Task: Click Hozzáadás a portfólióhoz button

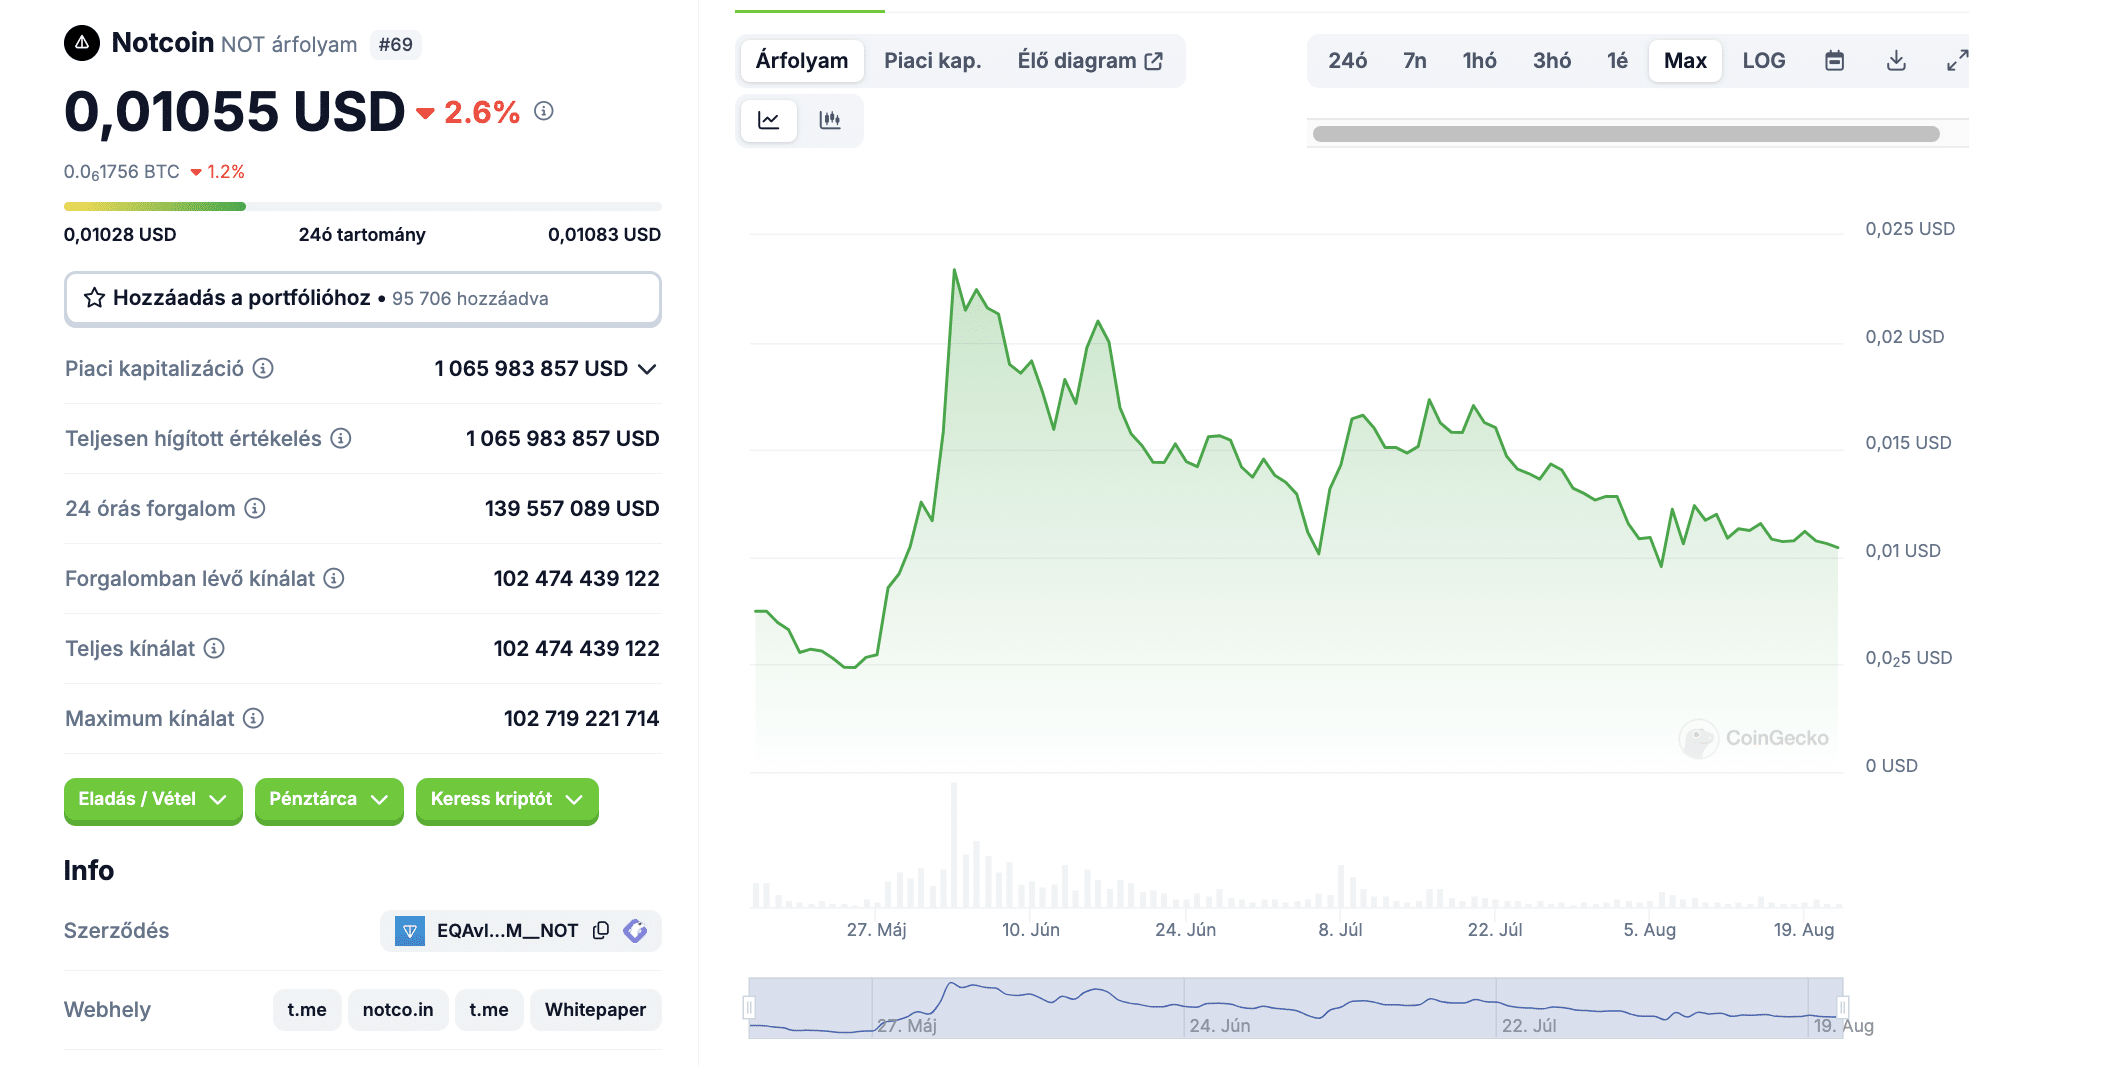Action: pos(362,298)
